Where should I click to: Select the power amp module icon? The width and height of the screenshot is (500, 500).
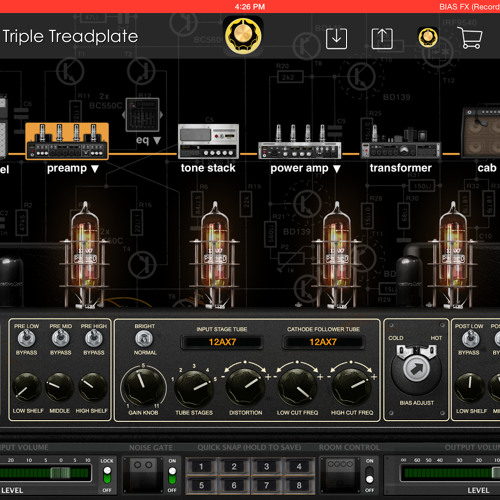pos(299,142)
